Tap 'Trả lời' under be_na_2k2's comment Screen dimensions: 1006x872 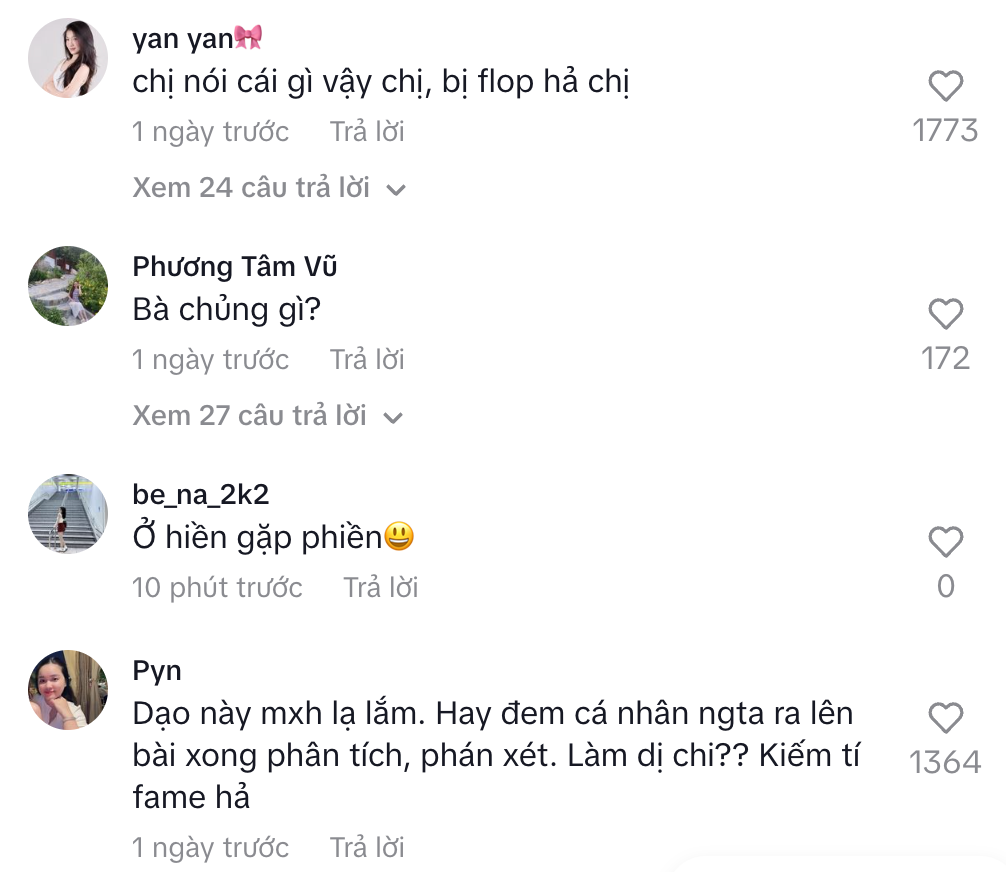click(380, 587)
